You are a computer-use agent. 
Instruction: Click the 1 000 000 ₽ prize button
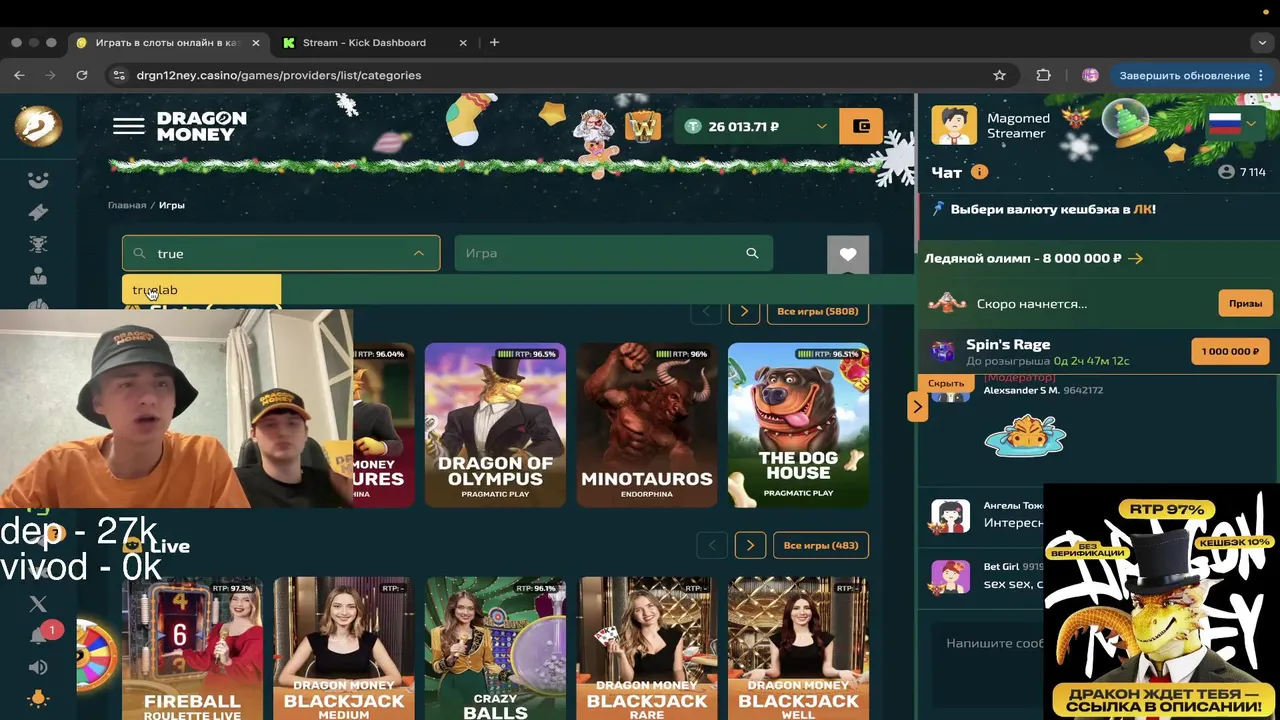coord(1230,351)
